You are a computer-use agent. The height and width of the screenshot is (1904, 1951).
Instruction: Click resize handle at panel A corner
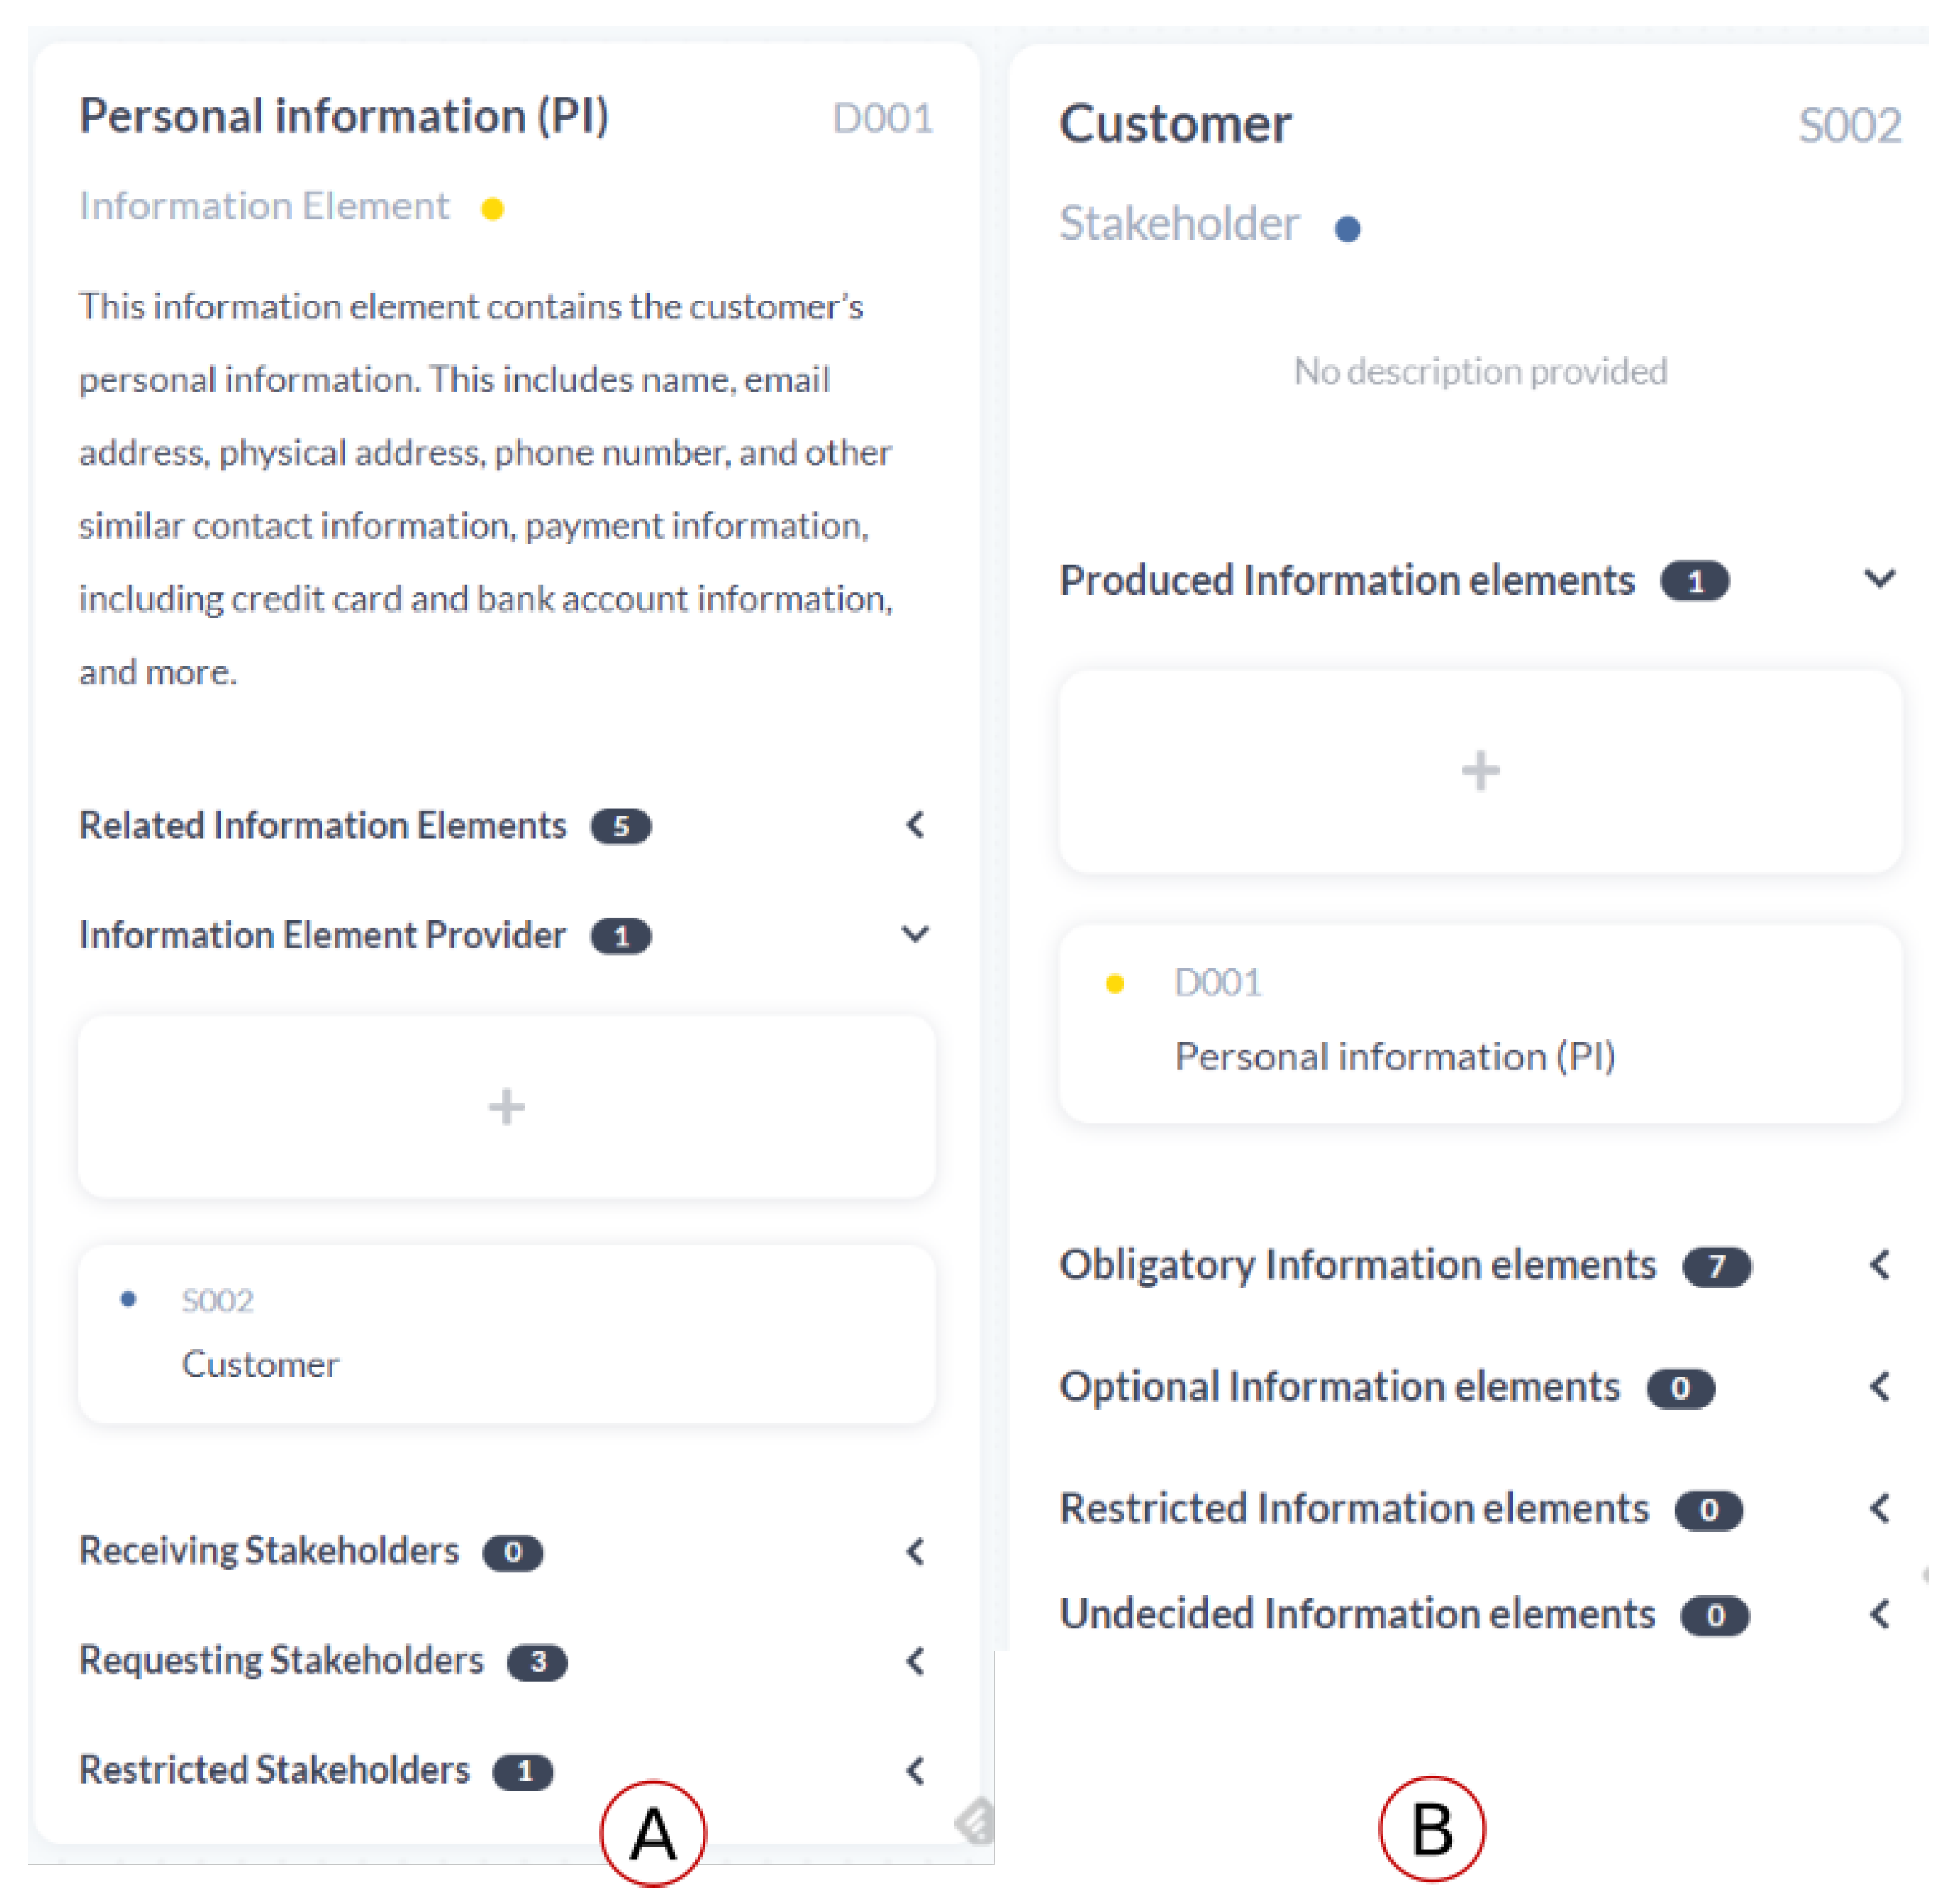[975, 1821]
